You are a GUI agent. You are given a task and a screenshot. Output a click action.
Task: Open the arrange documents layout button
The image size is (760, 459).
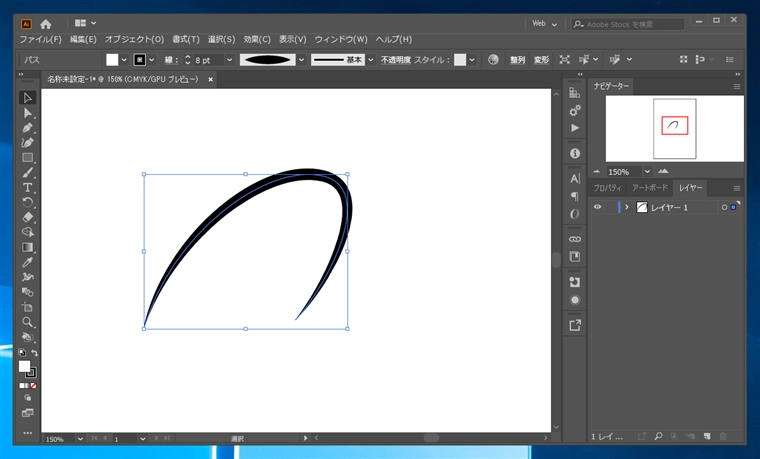(85, 23)
